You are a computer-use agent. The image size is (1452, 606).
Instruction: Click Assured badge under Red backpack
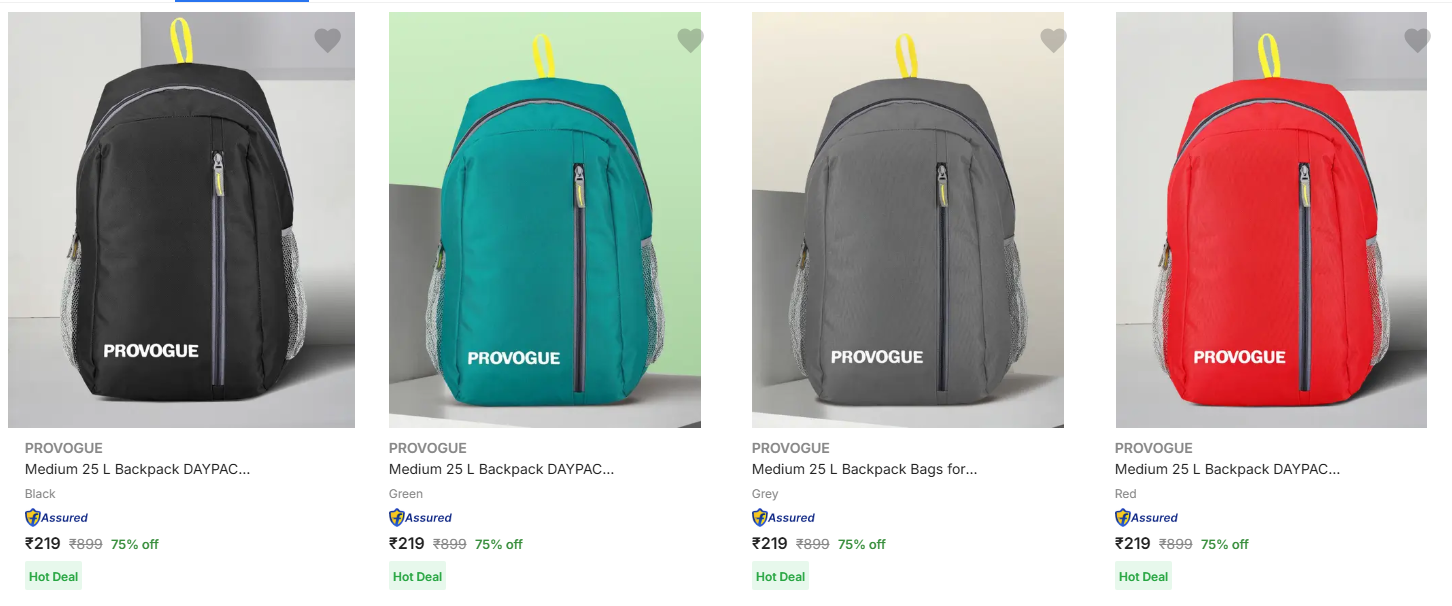point(1147,518)
